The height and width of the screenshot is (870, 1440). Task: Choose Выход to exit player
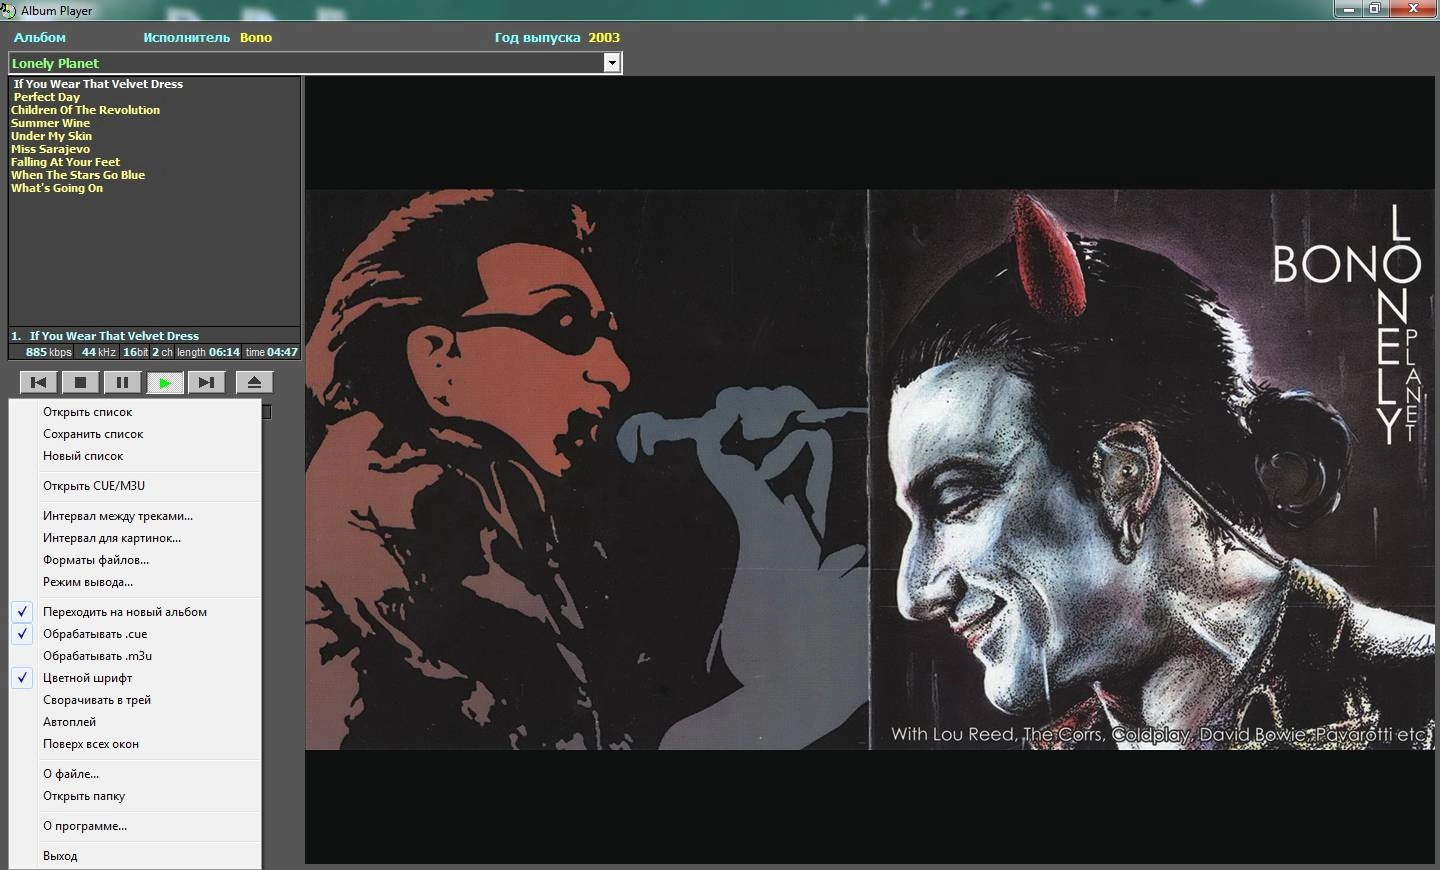(x=135, y=856)
